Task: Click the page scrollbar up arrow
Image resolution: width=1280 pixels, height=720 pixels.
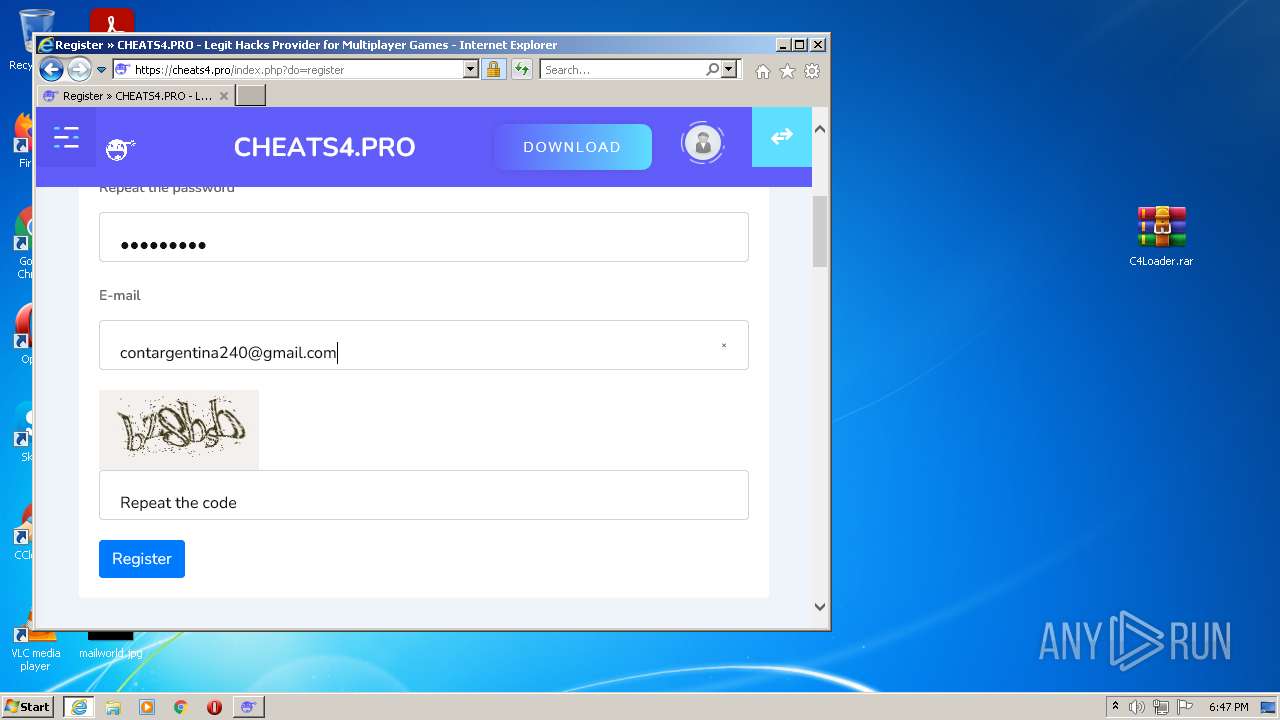Action: (x=820, y=129)
